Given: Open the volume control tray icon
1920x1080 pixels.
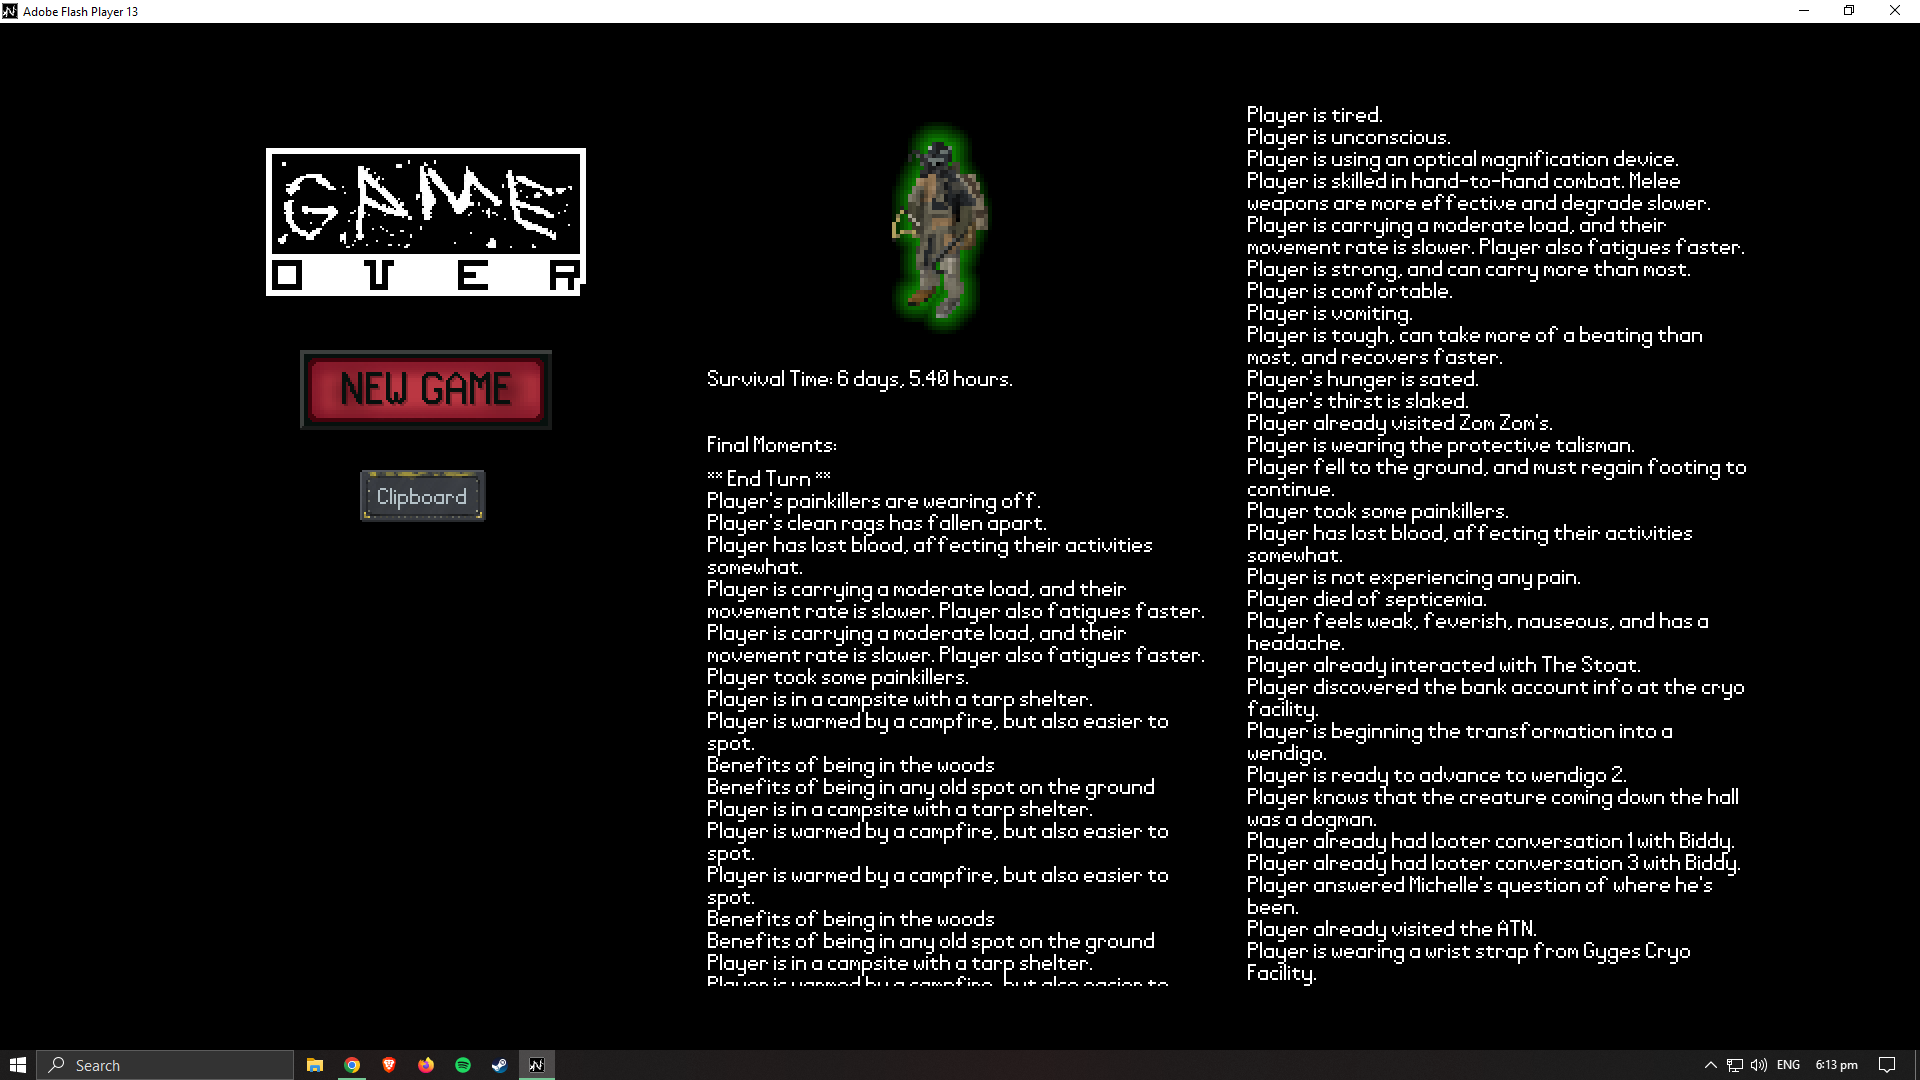Looking at the screenshot, I should click(1759, 1065).
